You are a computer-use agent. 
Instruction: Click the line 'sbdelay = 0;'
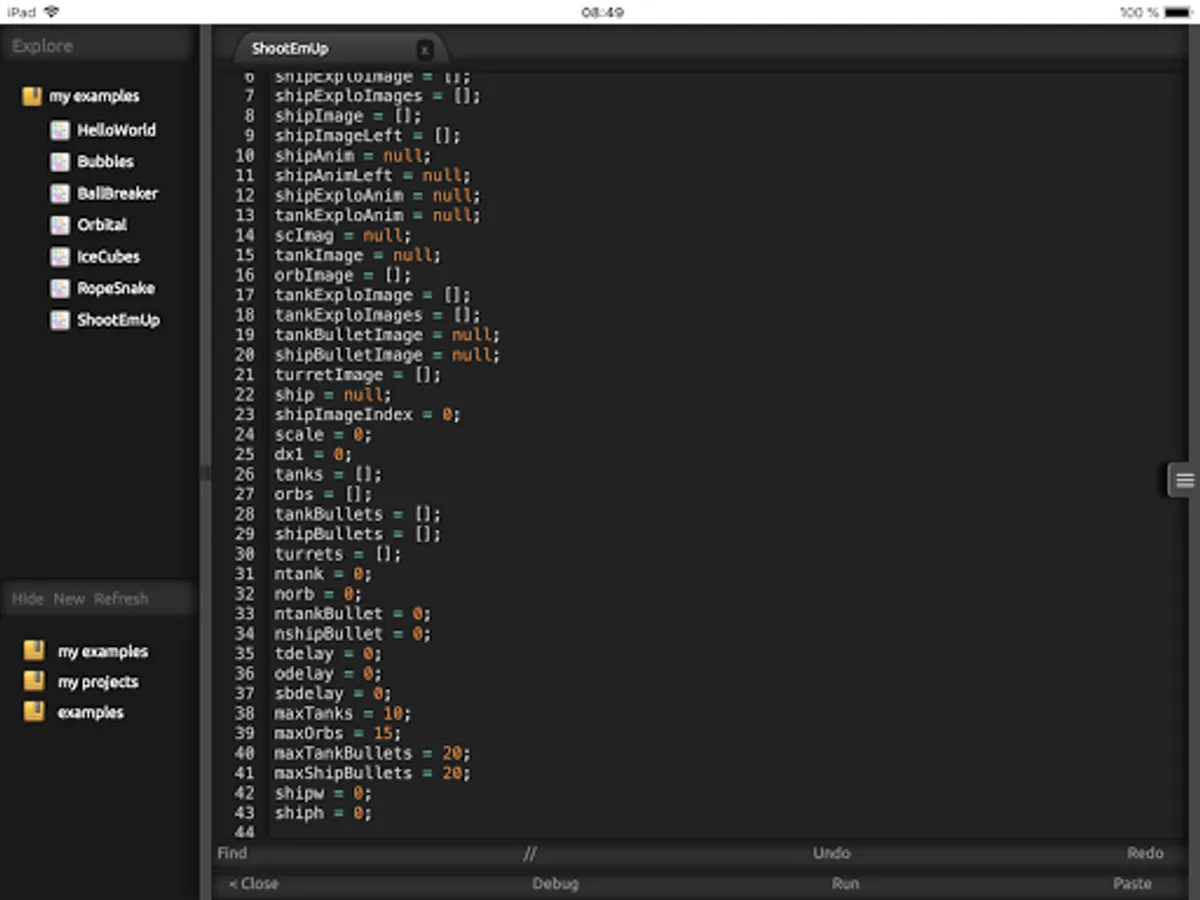333,693
